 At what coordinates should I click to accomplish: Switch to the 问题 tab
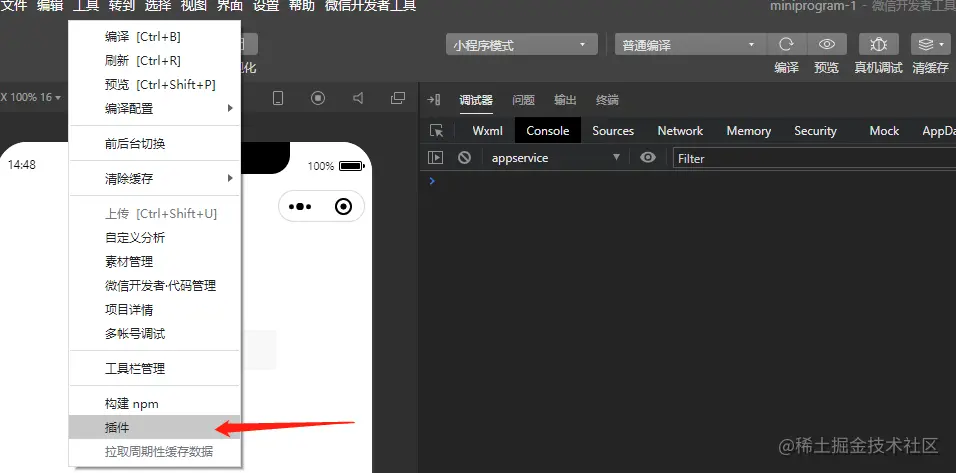pyautogui.click(x=523, y=100)
